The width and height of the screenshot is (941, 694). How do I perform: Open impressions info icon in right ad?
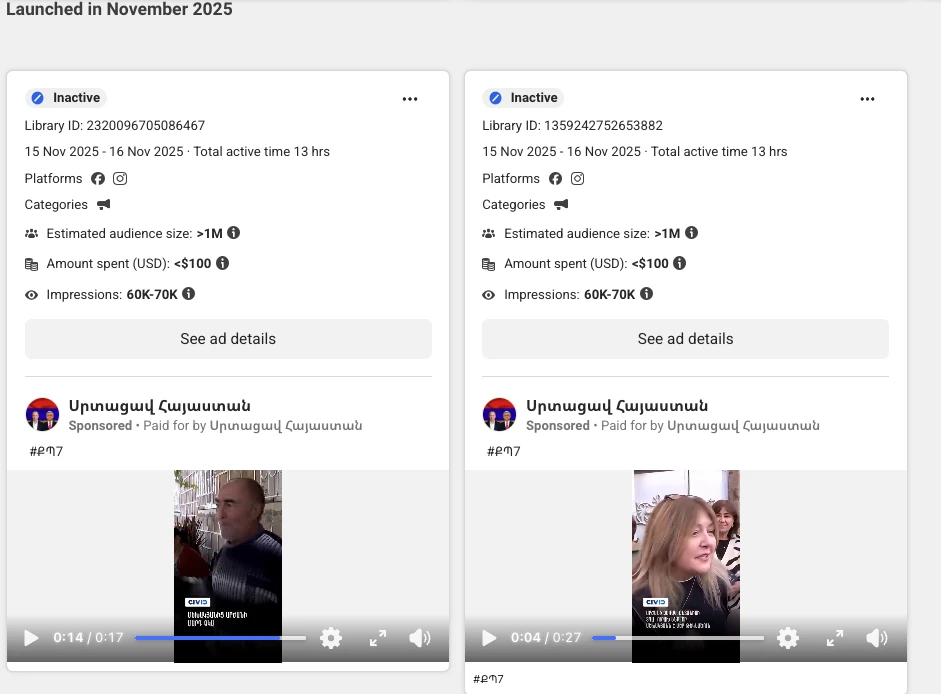pos(646,294)
